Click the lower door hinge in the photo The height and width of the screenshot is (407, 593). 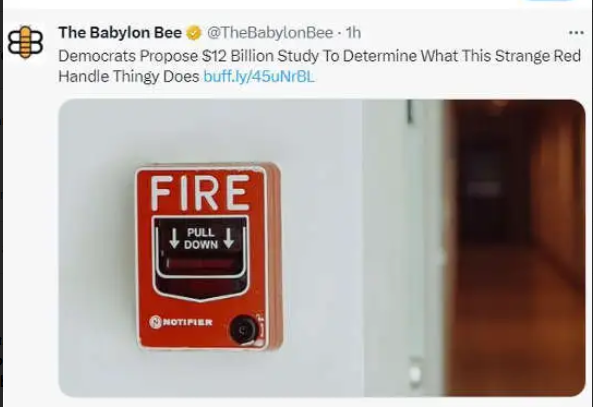(x=415, y=371)
